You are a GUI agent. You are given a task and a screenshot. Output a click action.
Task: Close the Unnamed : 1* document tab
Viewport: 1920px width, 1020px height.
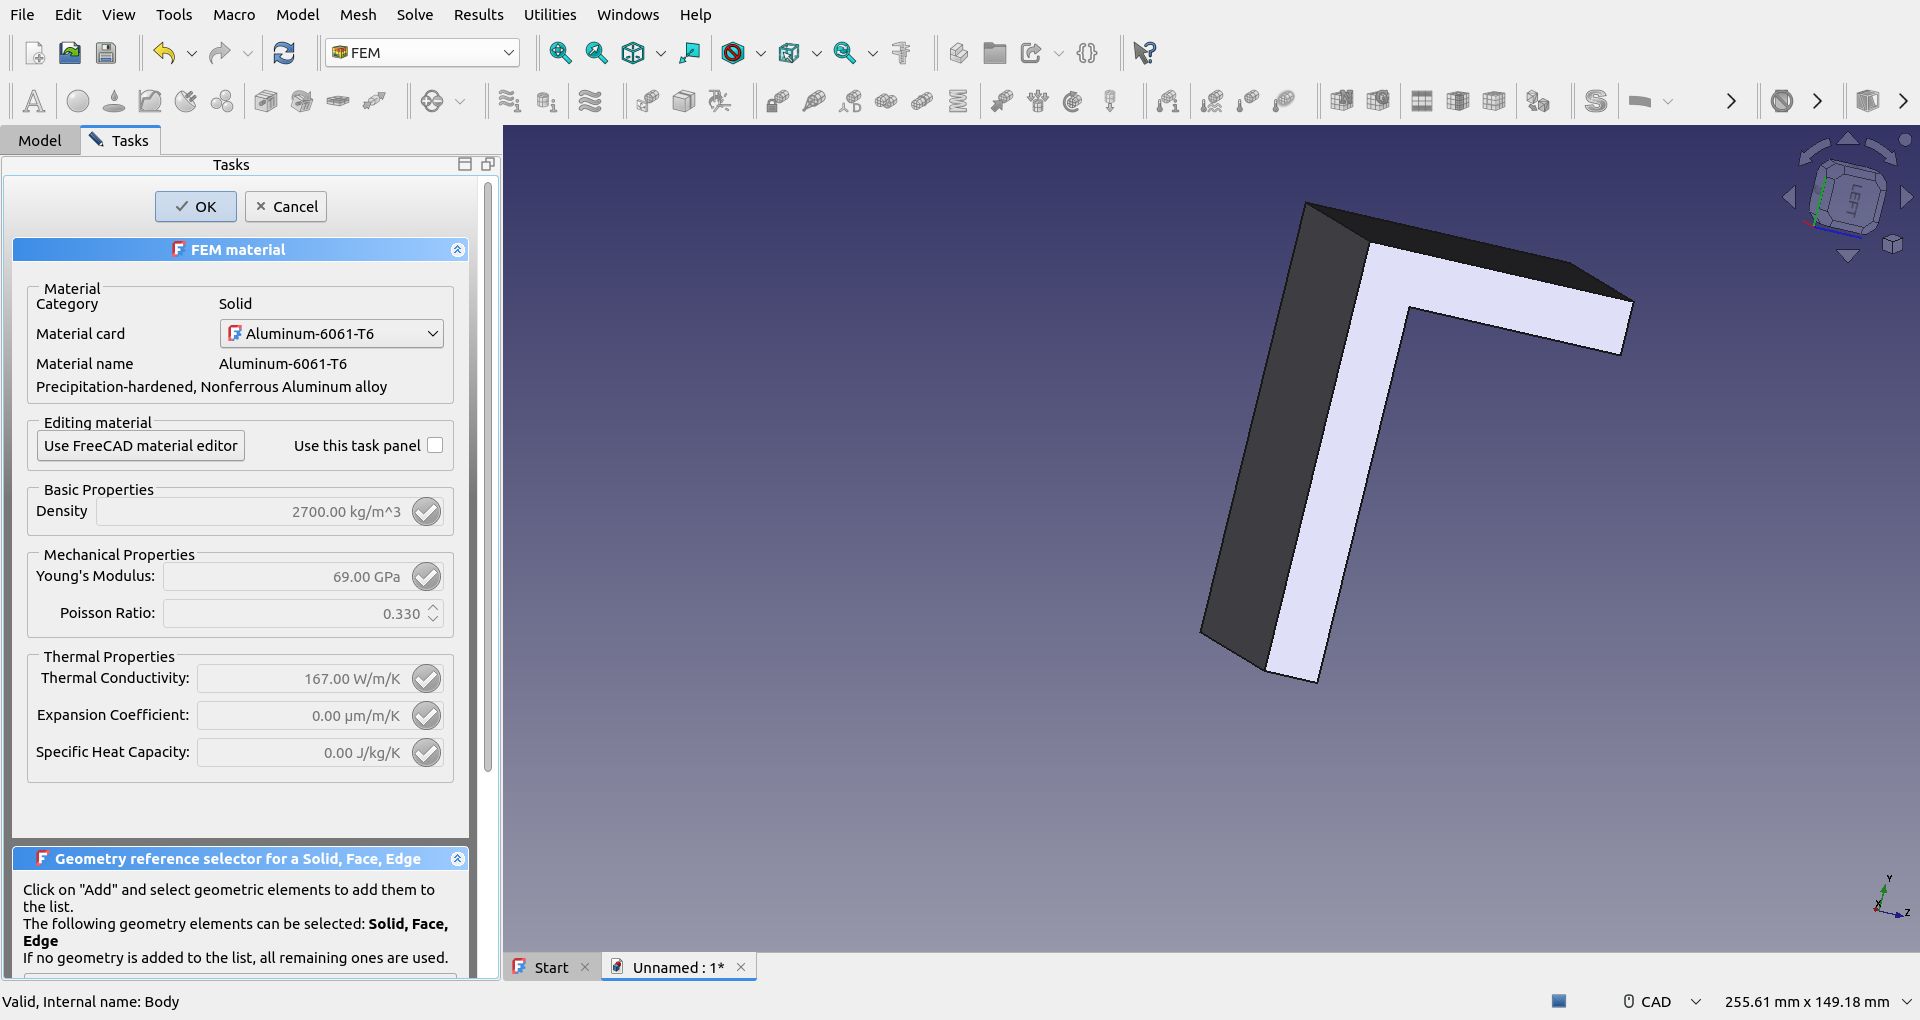[741, 967]
